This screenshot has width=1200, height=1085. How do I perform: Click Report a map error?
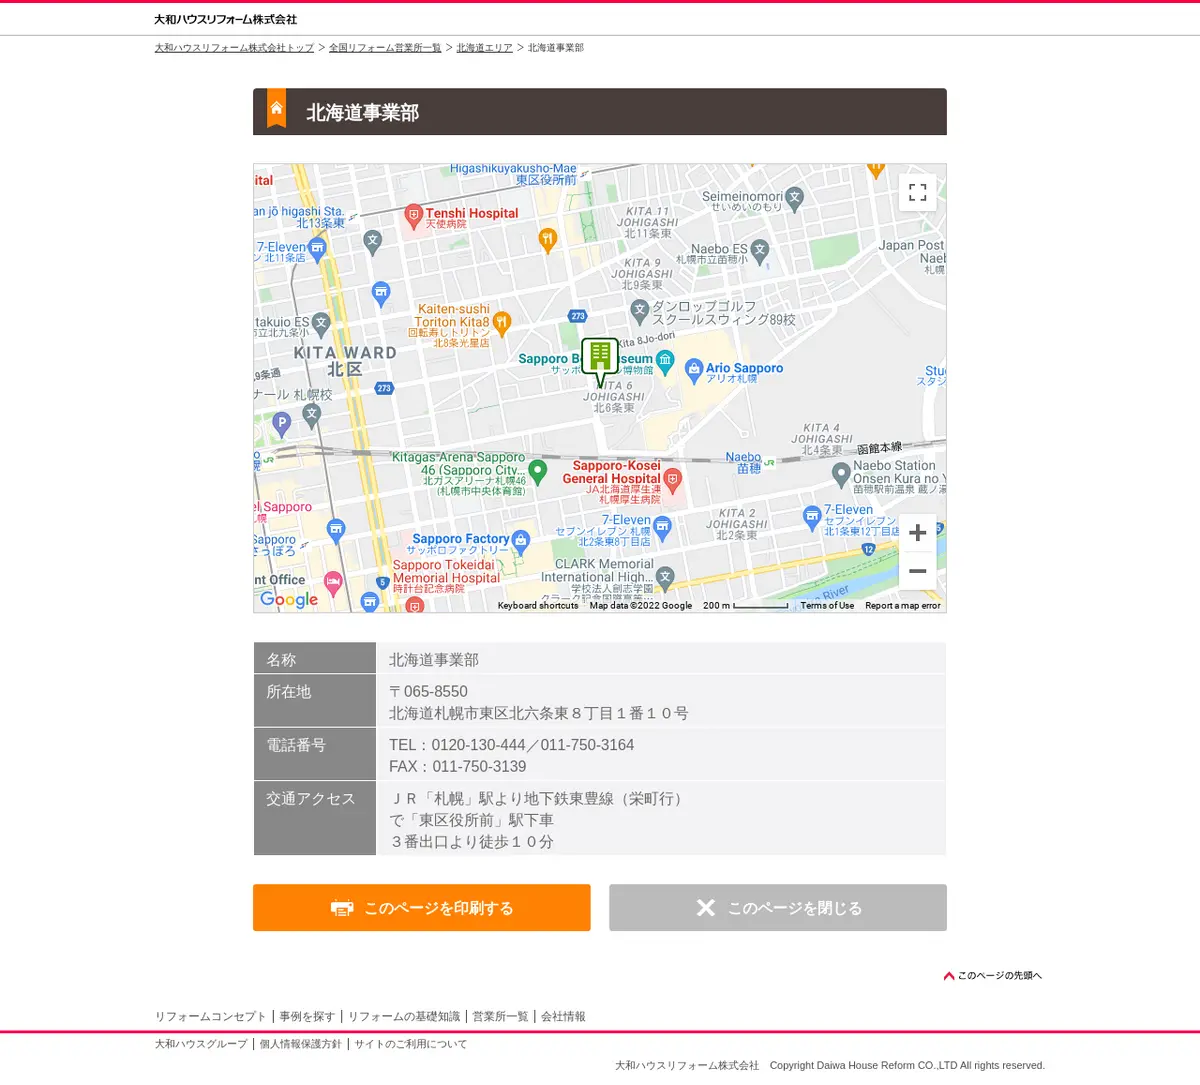point(903,606)
